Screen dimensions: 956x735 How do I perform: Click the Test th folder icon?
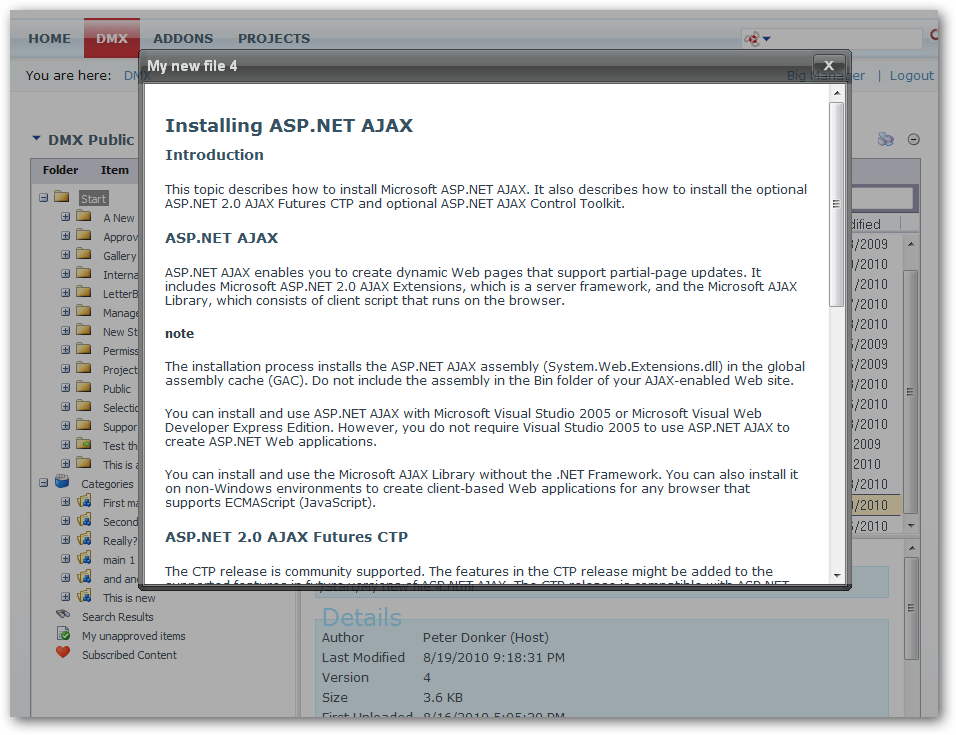pyautogui.click(x=84, y=444)
